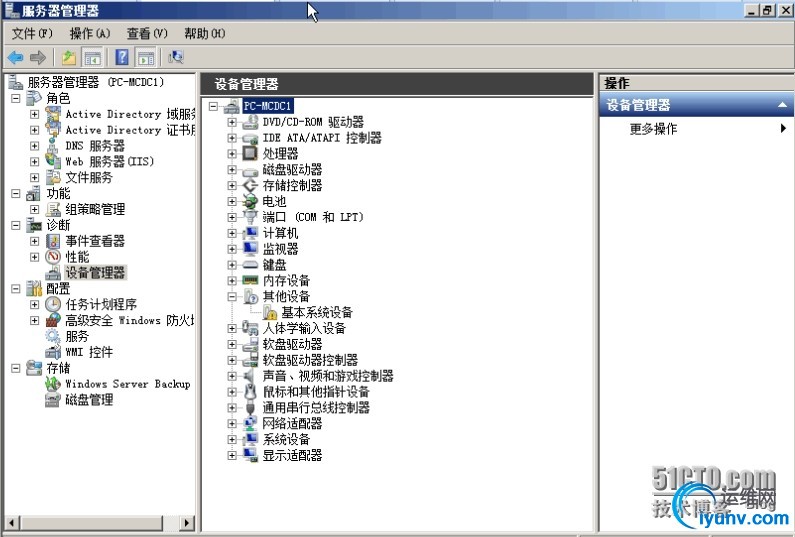Image resolution: width=795 pixels, height=537 pixels.
Task: Open the 查看(V) menu
Action: point(147,33)
